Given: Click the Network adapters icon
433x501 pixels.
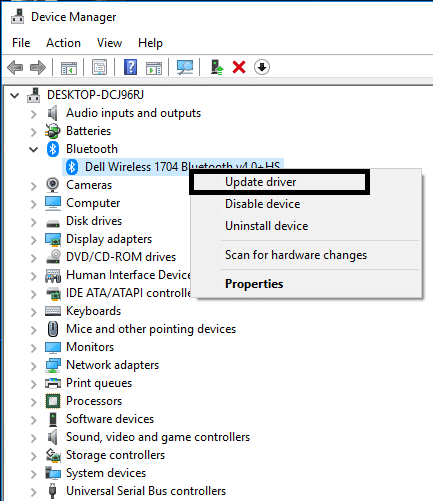Looking at the screenshot, I should click(x=53, y=365).
